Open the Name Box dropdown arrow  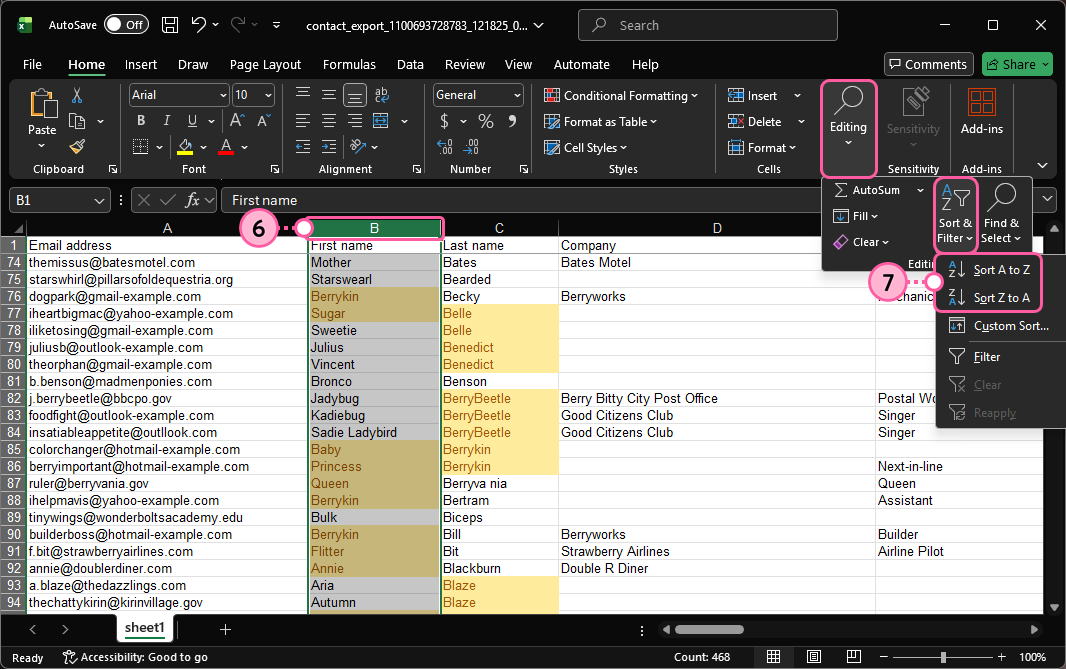[99, 201]
